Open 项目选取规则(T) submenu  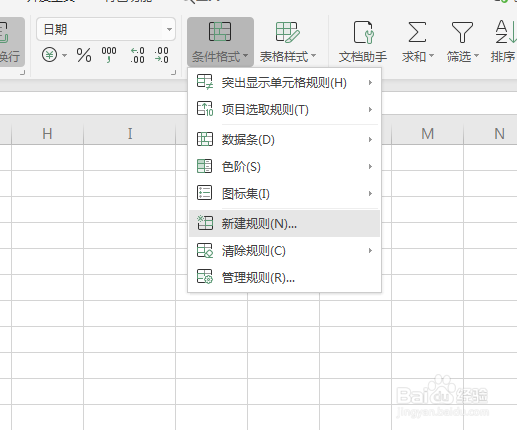tap(285, 109)
